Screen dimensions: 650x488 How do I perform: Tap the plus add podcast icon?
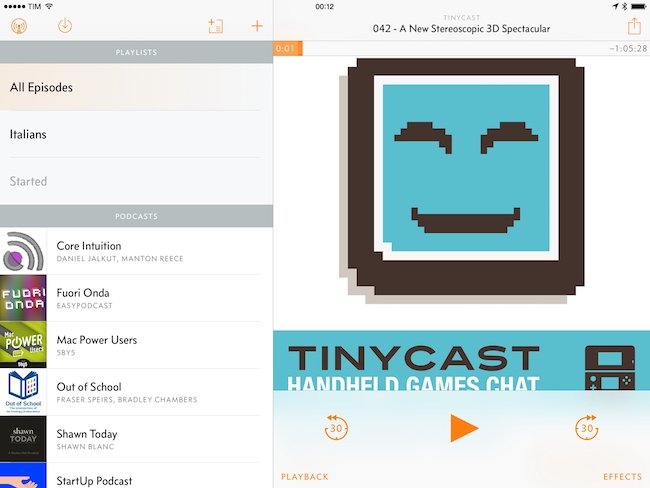point(257,26)
